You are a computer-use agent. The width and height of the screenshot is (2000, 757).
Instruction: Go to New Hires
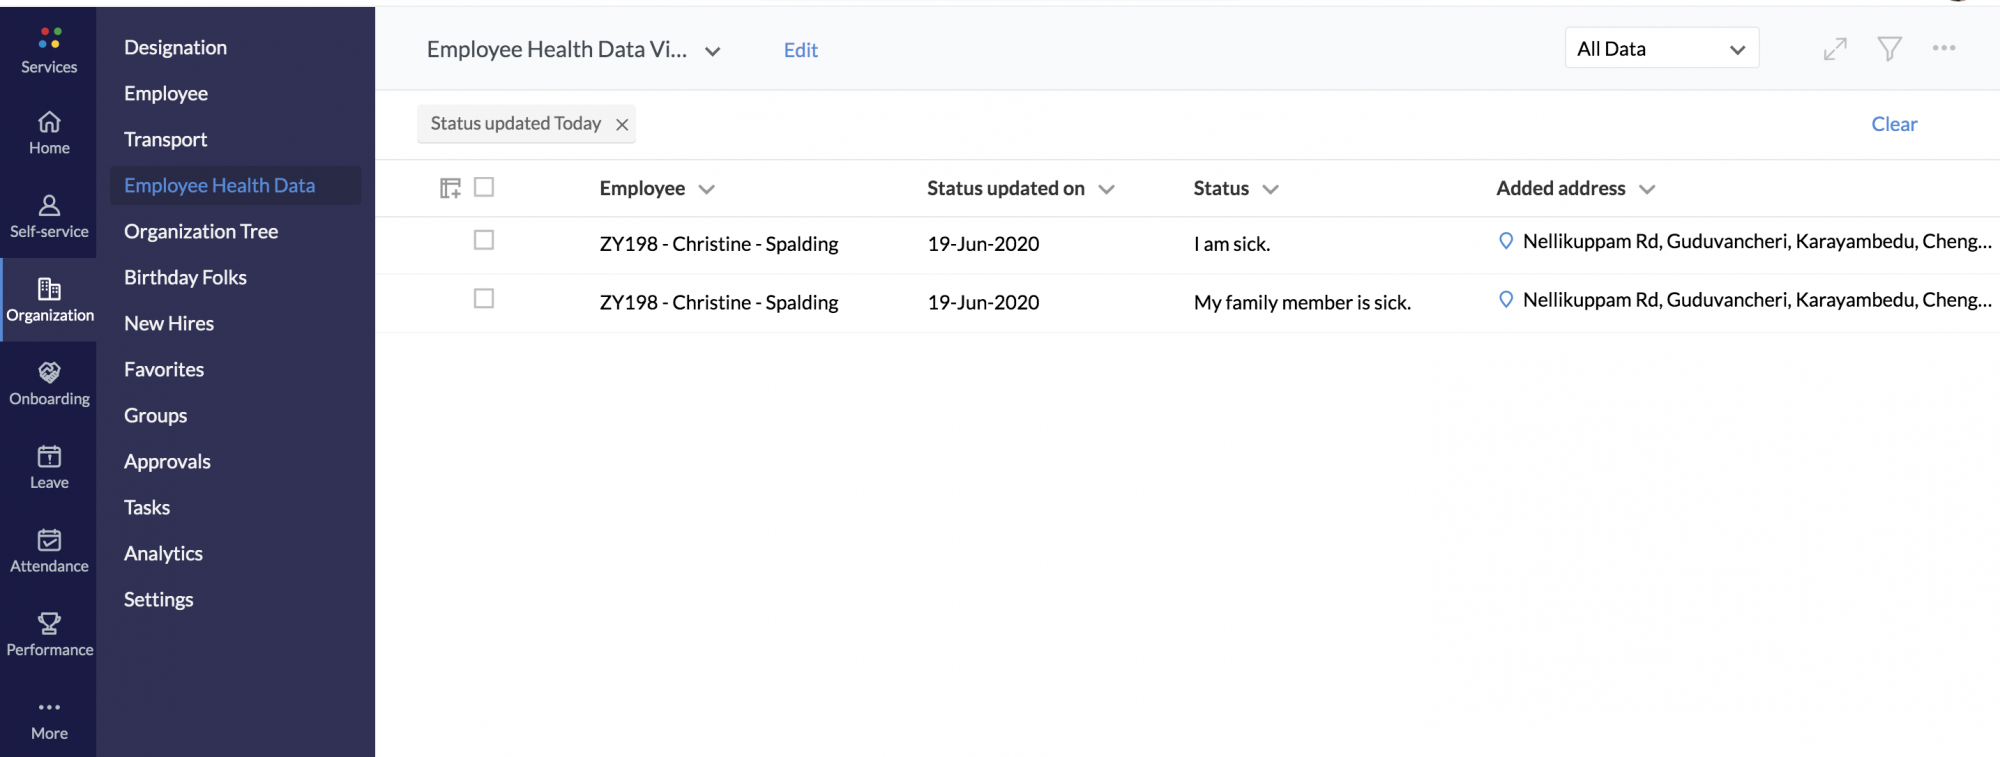point(169,323)
